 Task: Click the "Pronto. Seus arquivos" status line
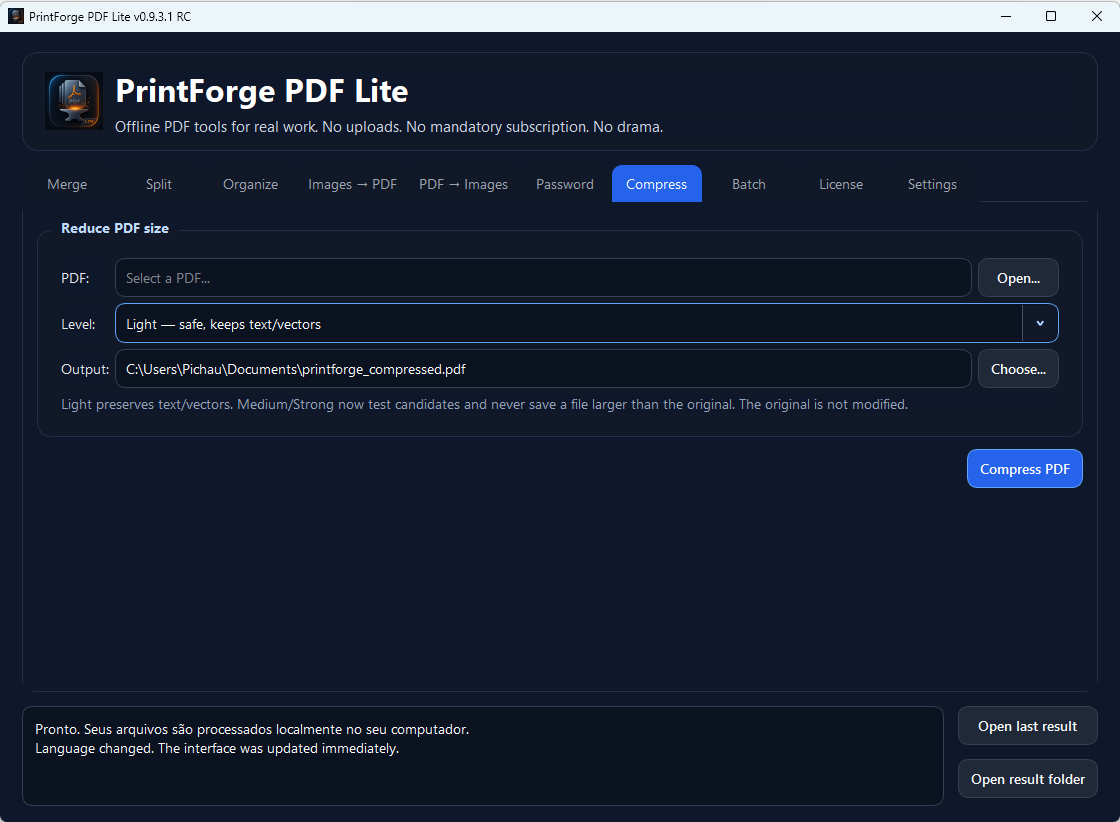coord(252,729)
